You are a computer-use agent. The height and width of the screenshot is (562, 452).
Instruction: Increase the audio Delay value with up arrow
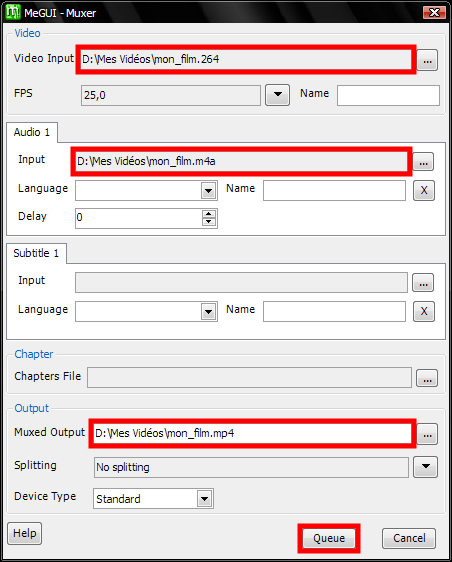[x=209, y=214]
